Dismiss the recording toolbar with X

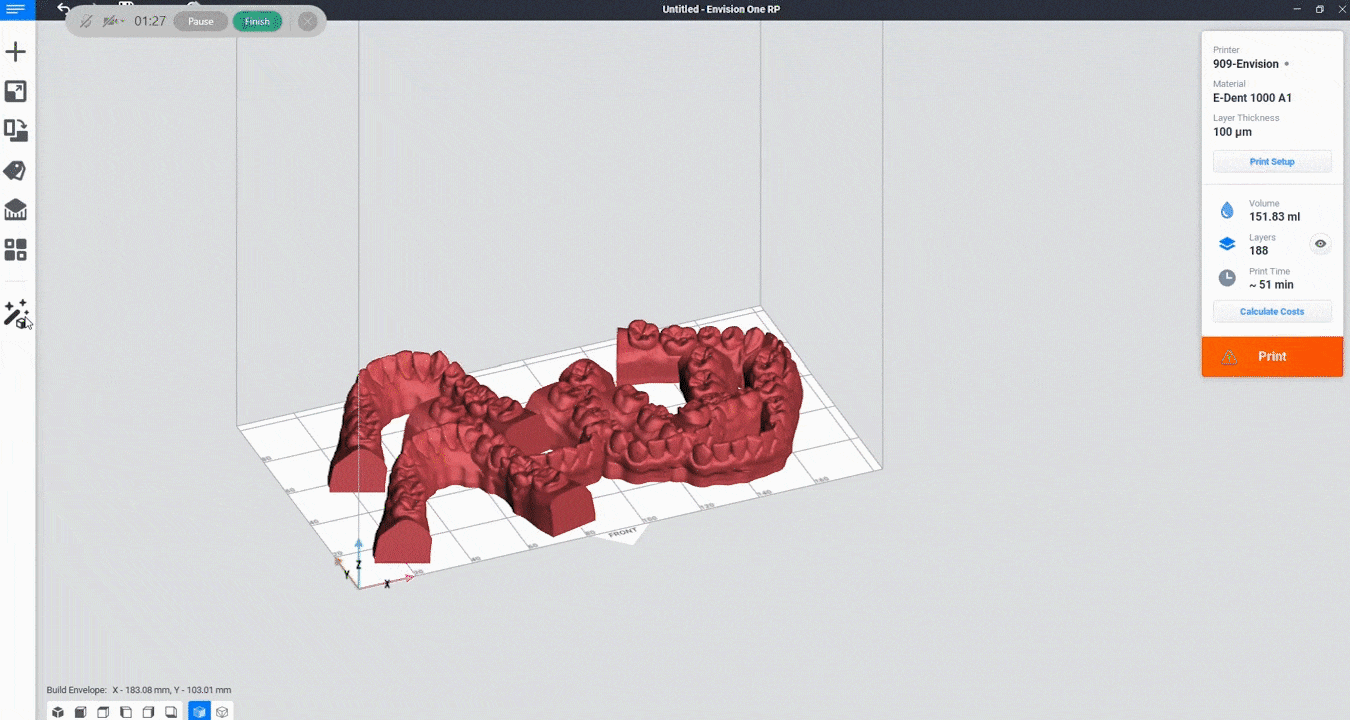pos(308,21)
